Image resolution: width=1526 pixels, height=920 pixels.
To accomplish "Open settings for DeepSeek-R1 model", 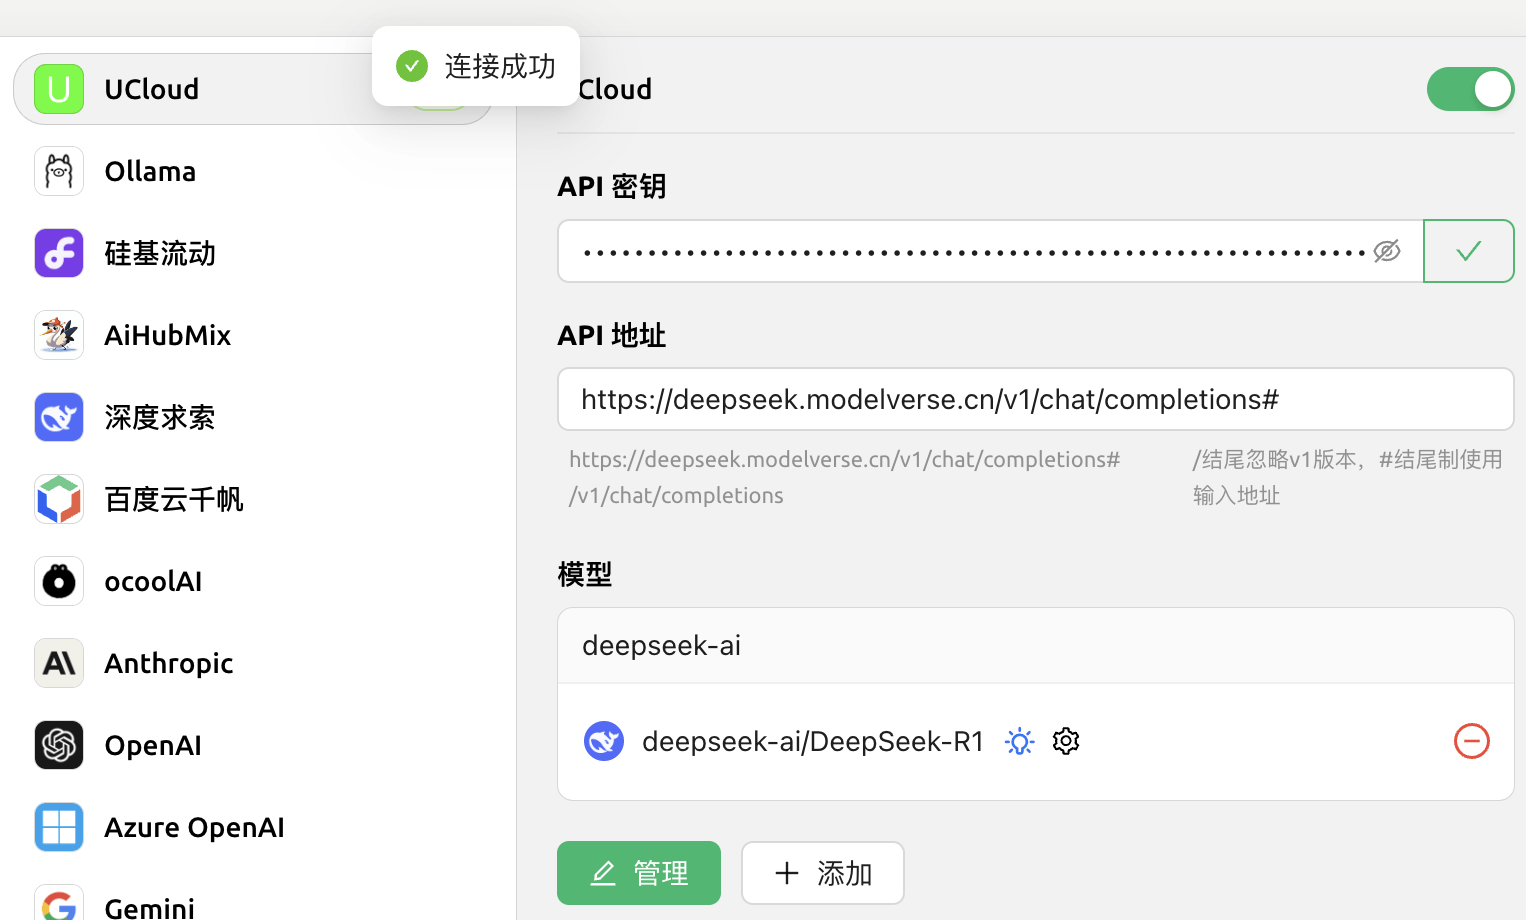I will click(1065, 741).
